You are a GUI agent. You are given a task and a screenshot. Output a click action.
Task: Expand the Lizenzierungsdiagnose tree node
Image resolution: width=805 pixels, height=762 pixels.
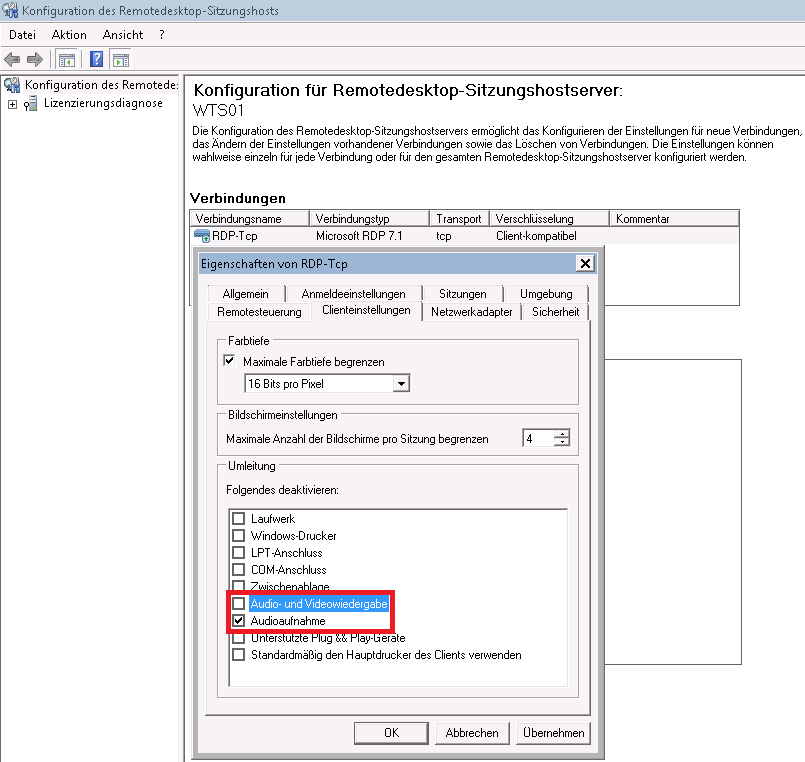coord(12,104)
